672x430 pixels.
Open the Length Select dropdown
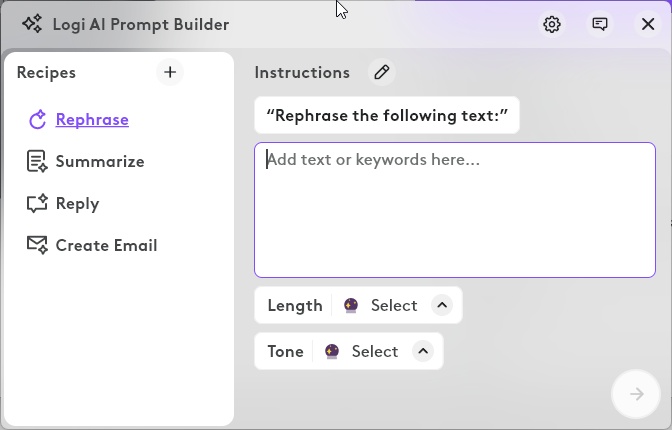click(394, 305)
